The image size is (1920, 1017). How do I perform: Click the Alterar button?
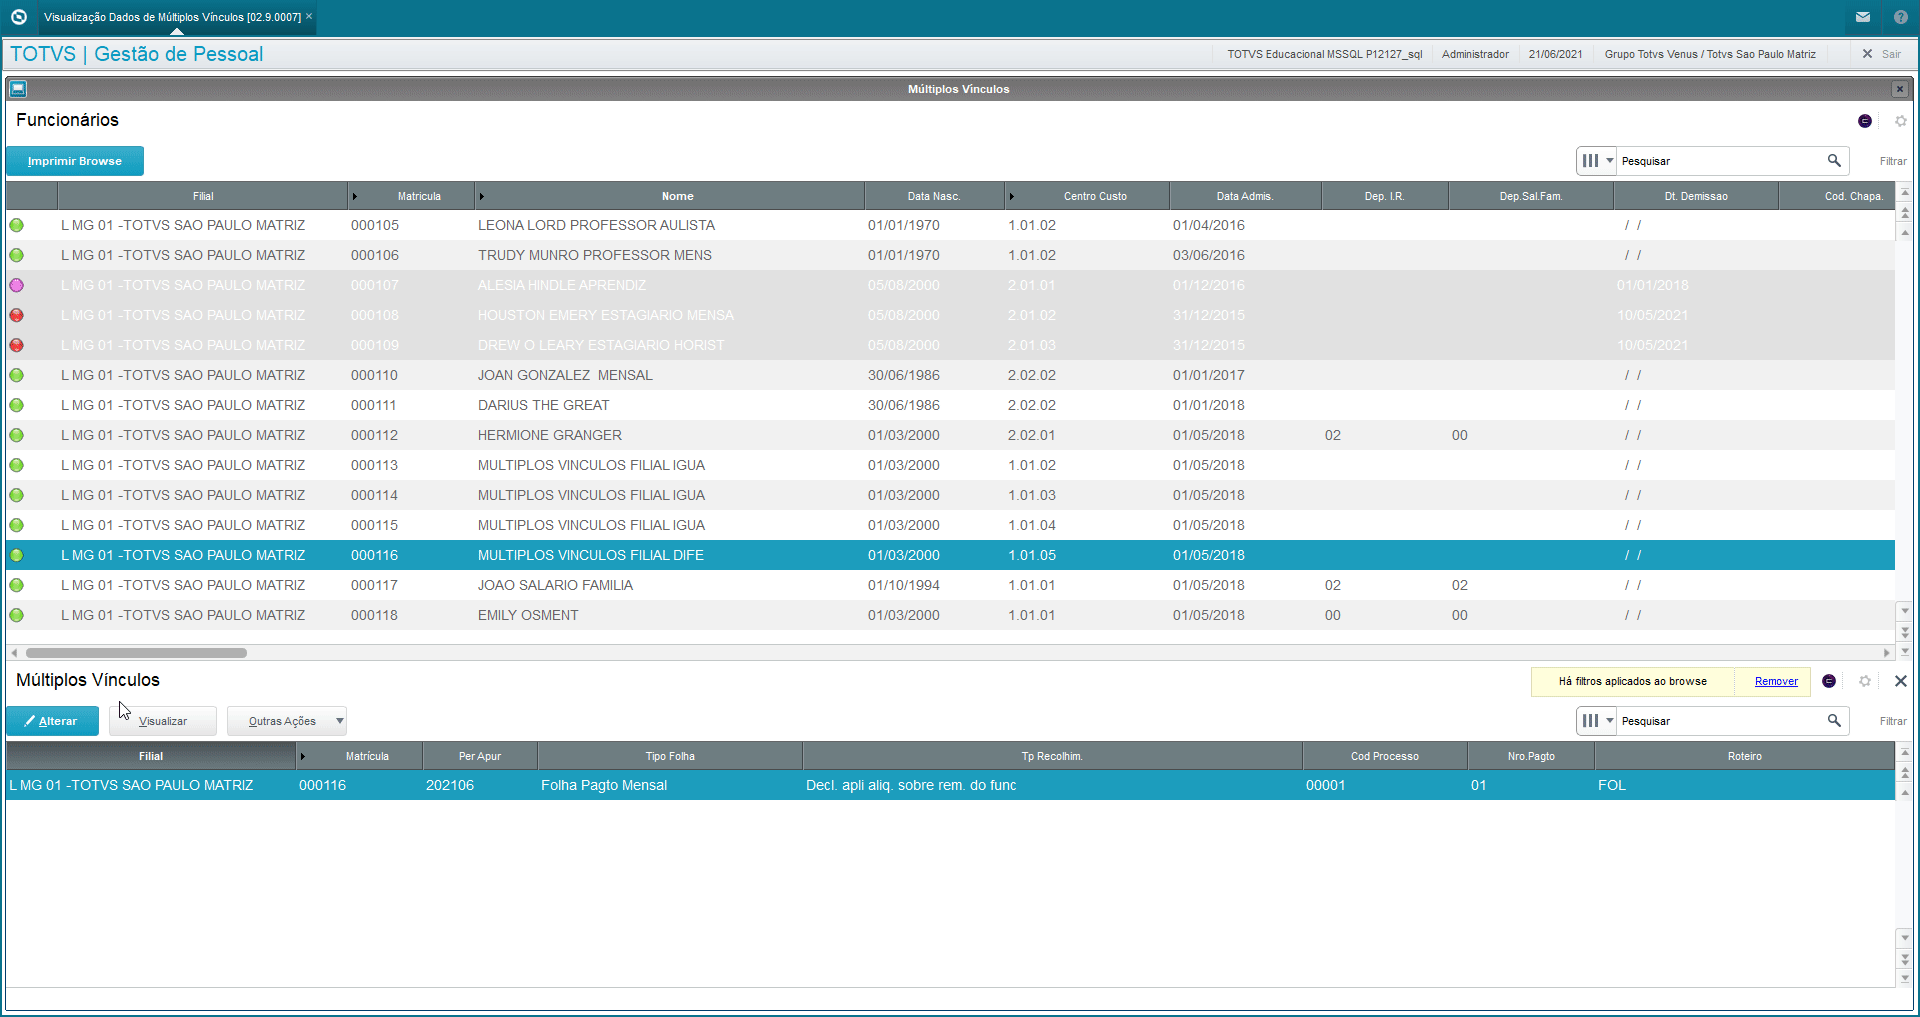click(x=52, y=721)
